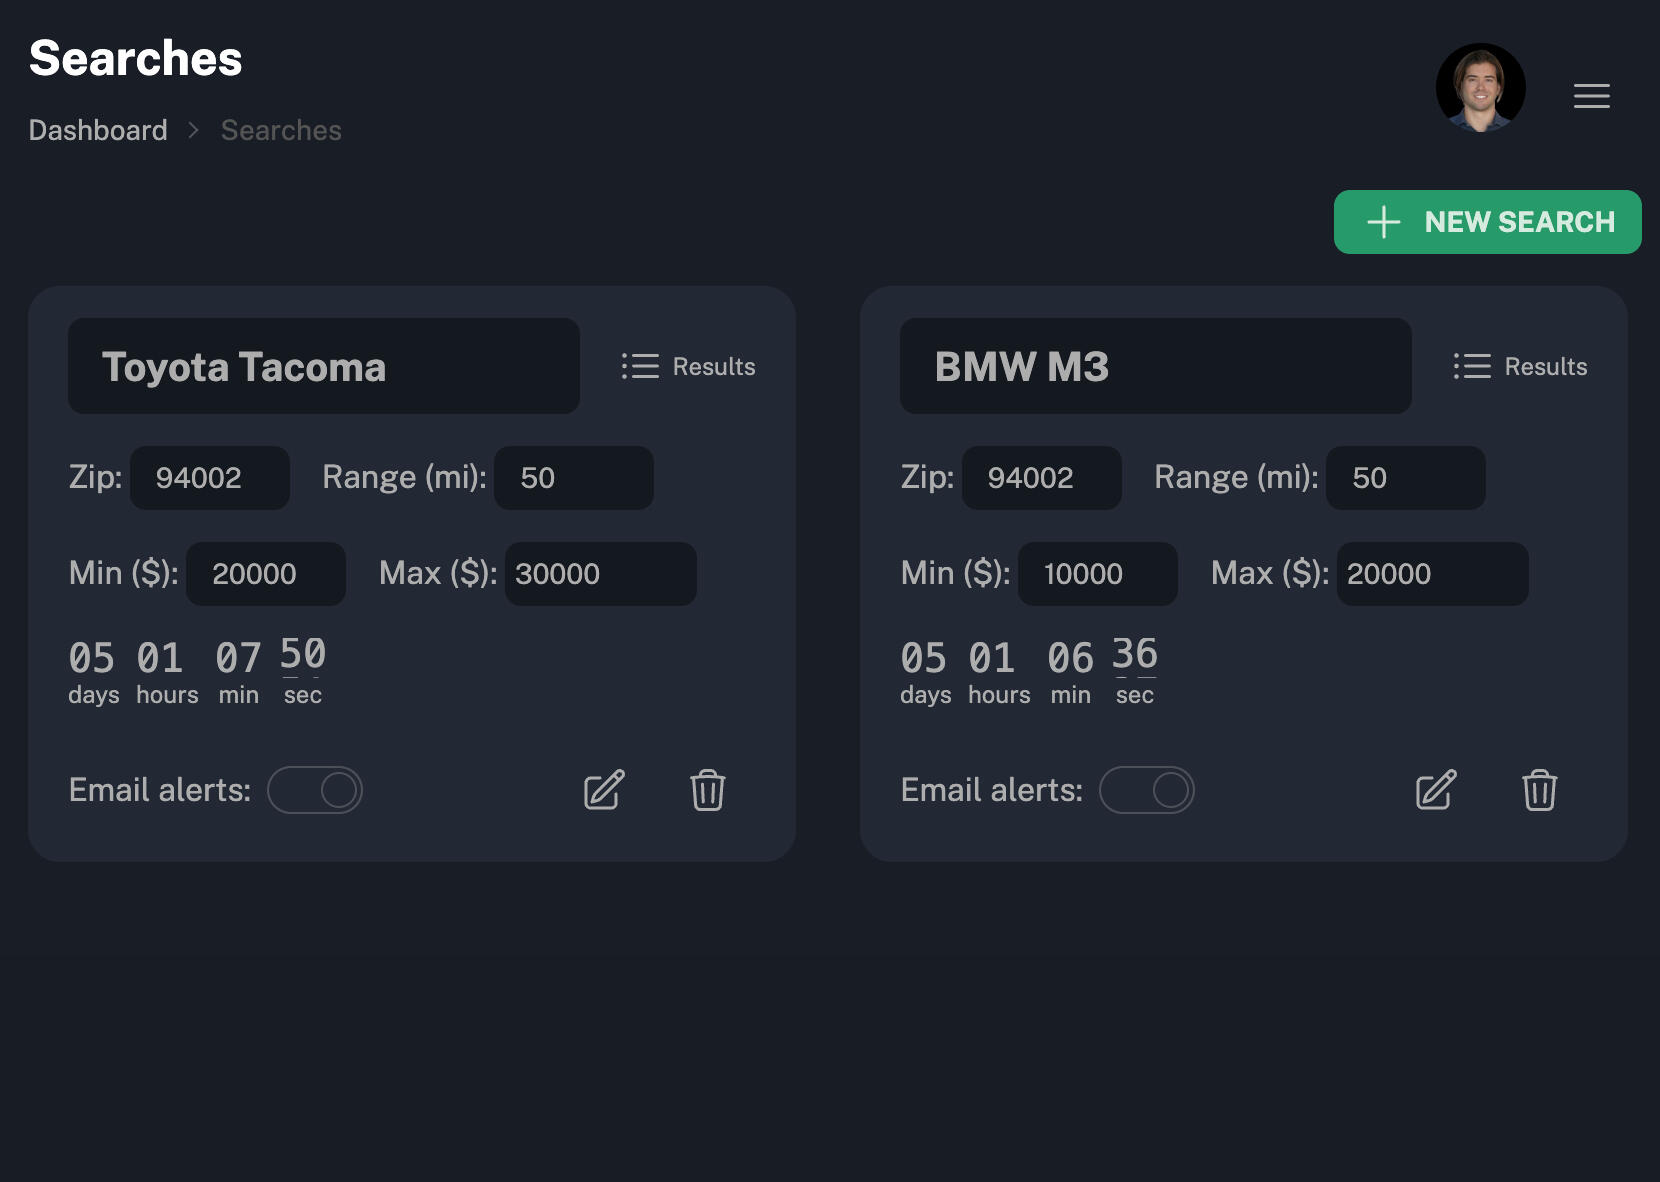The image size is (1660, 1182).
Task: Click the BMW M3 title field
Action: [1155, 366]
